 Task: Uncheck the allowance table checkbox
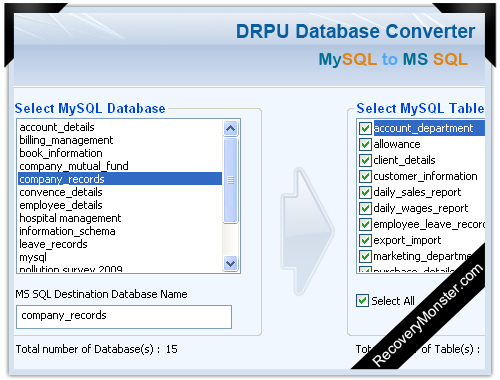pyautogui.click(x=365, y=144)
